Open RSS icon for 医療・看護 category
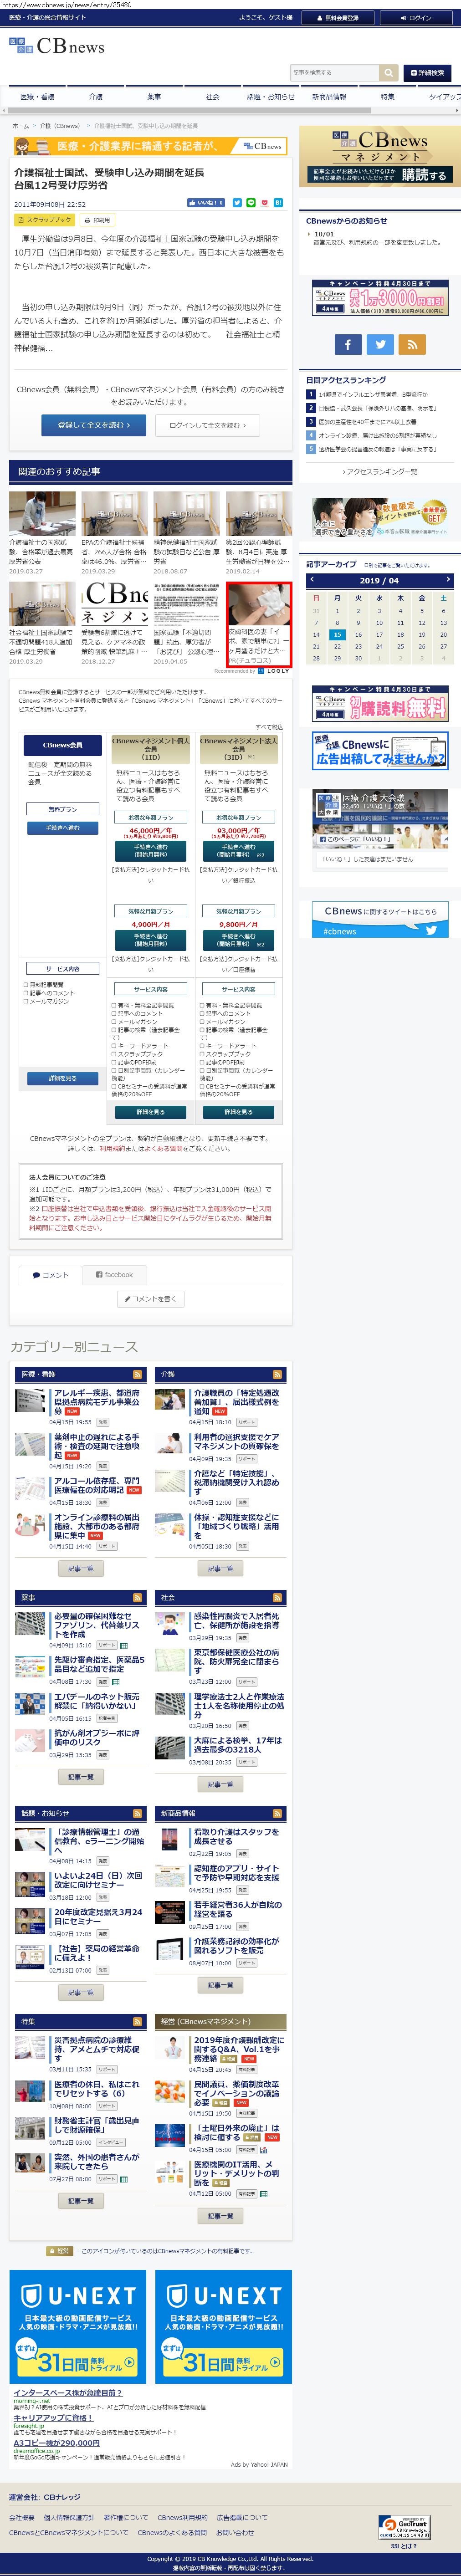 (137, 1374)
